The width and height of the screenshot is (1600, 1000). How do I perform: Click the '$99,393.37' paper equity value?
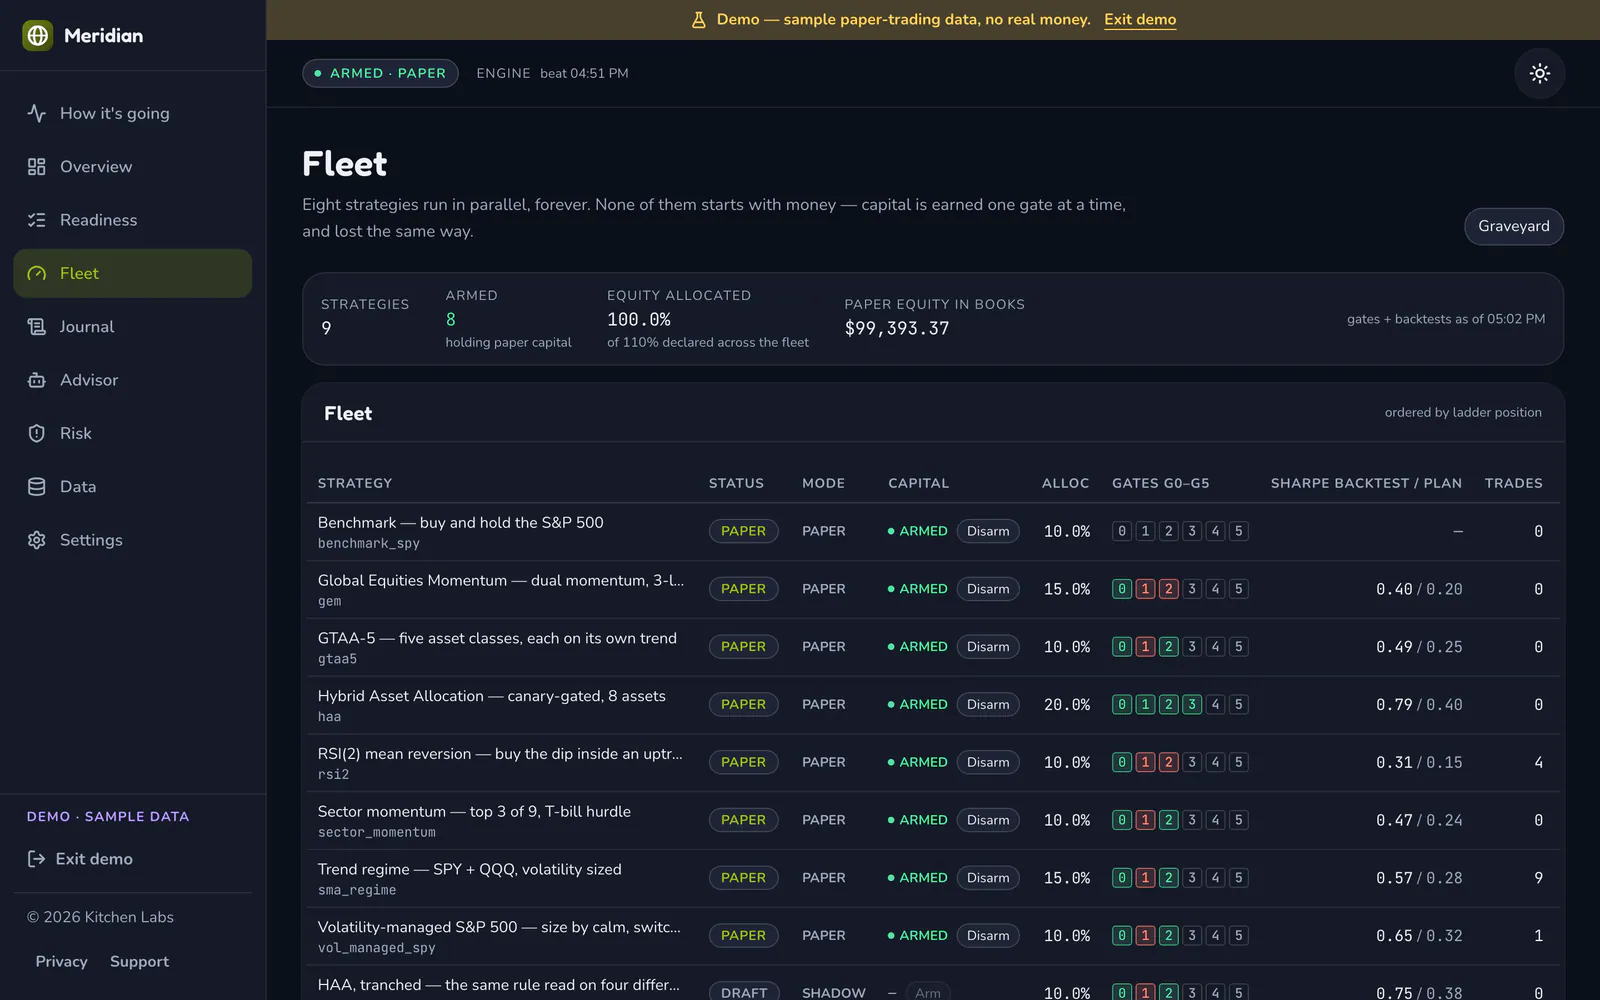point(897,328)
